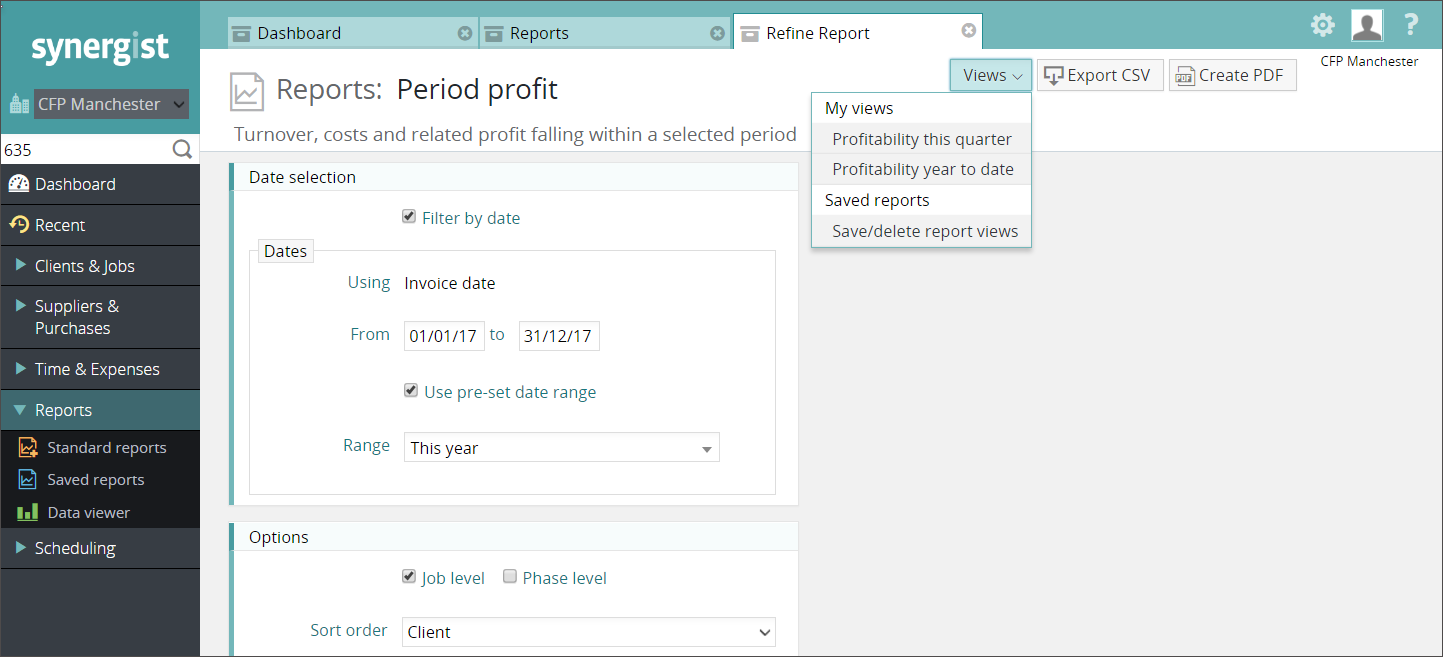Open the user profile avatar icon

tap(1366, 25)
